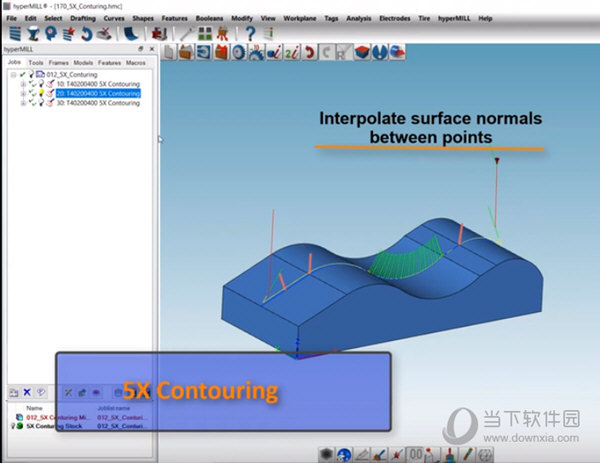Click the list-with-red-star new job icon
The height and width of the screenshot is (463, 600).
click(x=69, y=34)
